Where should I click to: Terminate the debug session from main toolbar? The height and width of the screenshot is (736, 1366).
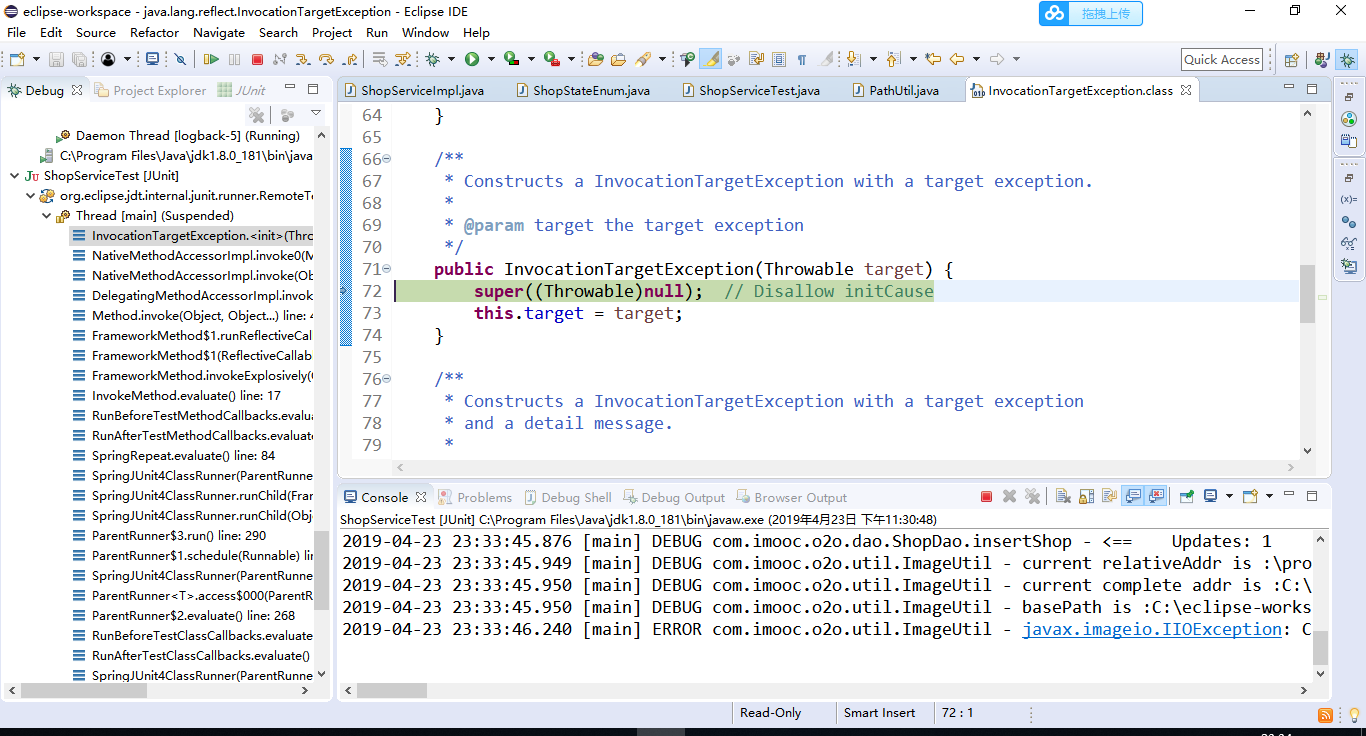[x=257, y=59]
